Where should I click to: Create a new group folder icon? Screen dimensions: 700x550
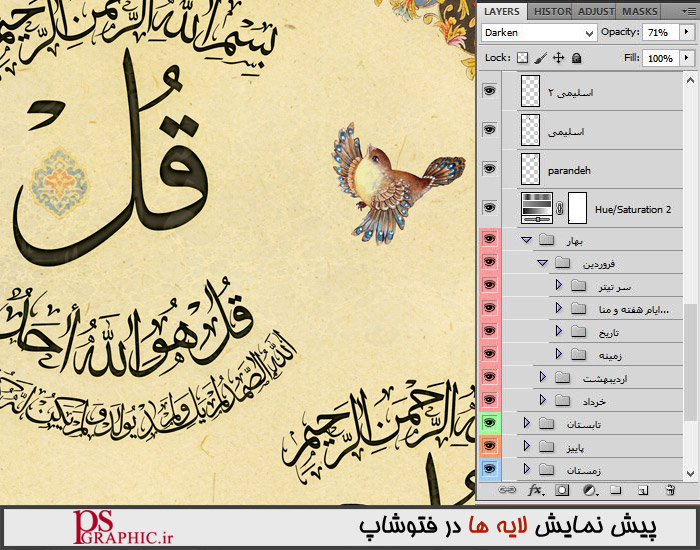(616, 490)
